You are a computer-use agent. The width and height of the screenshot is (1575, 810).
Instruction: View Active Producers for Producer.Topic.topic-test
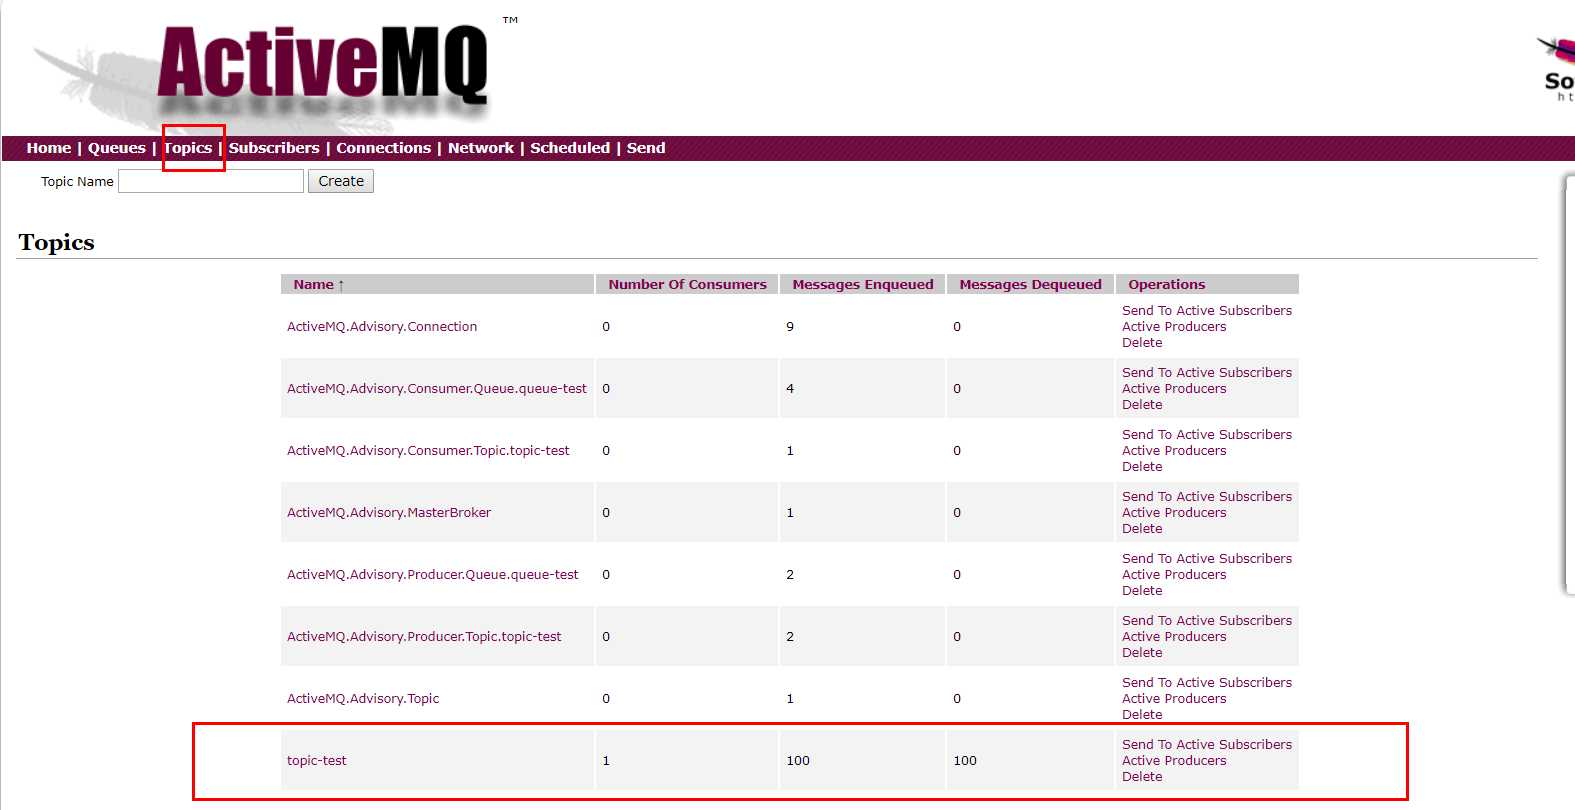[x=1174, y=637]
